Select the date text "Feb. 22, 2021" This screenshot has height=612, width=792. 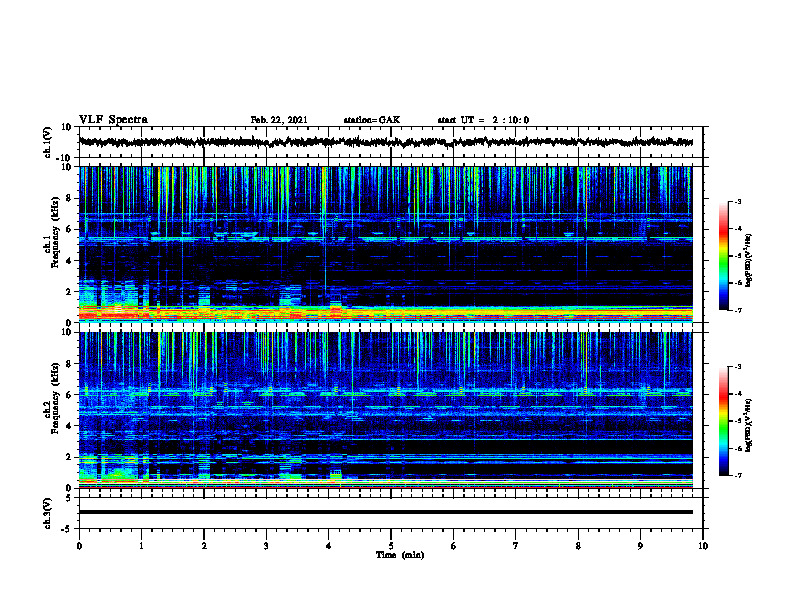tap(279, 120)
